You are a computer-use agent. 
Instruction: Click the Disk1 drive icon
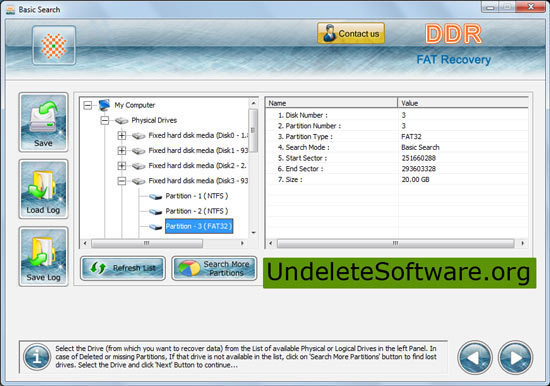[139, 151]
